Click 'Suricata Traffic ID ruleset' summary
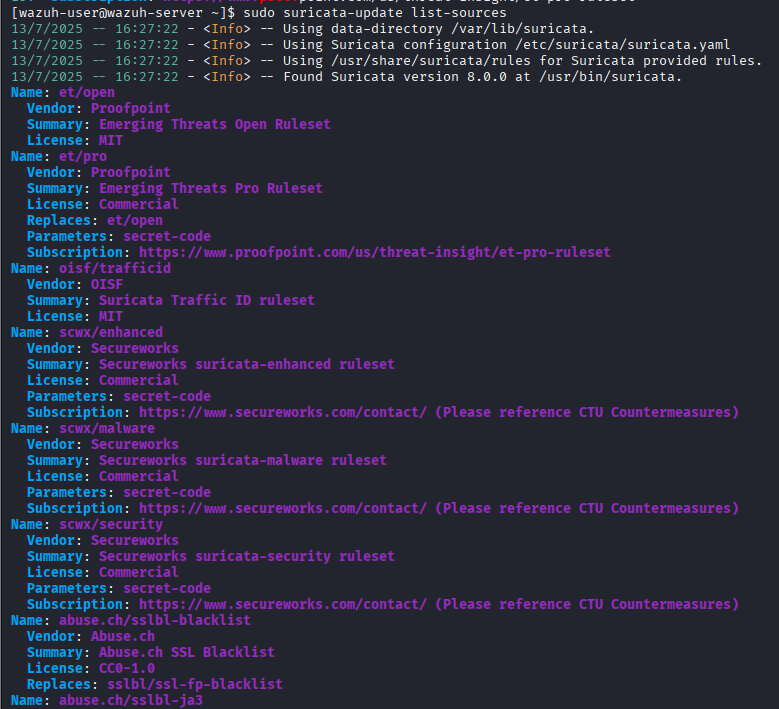 (207, 300)
